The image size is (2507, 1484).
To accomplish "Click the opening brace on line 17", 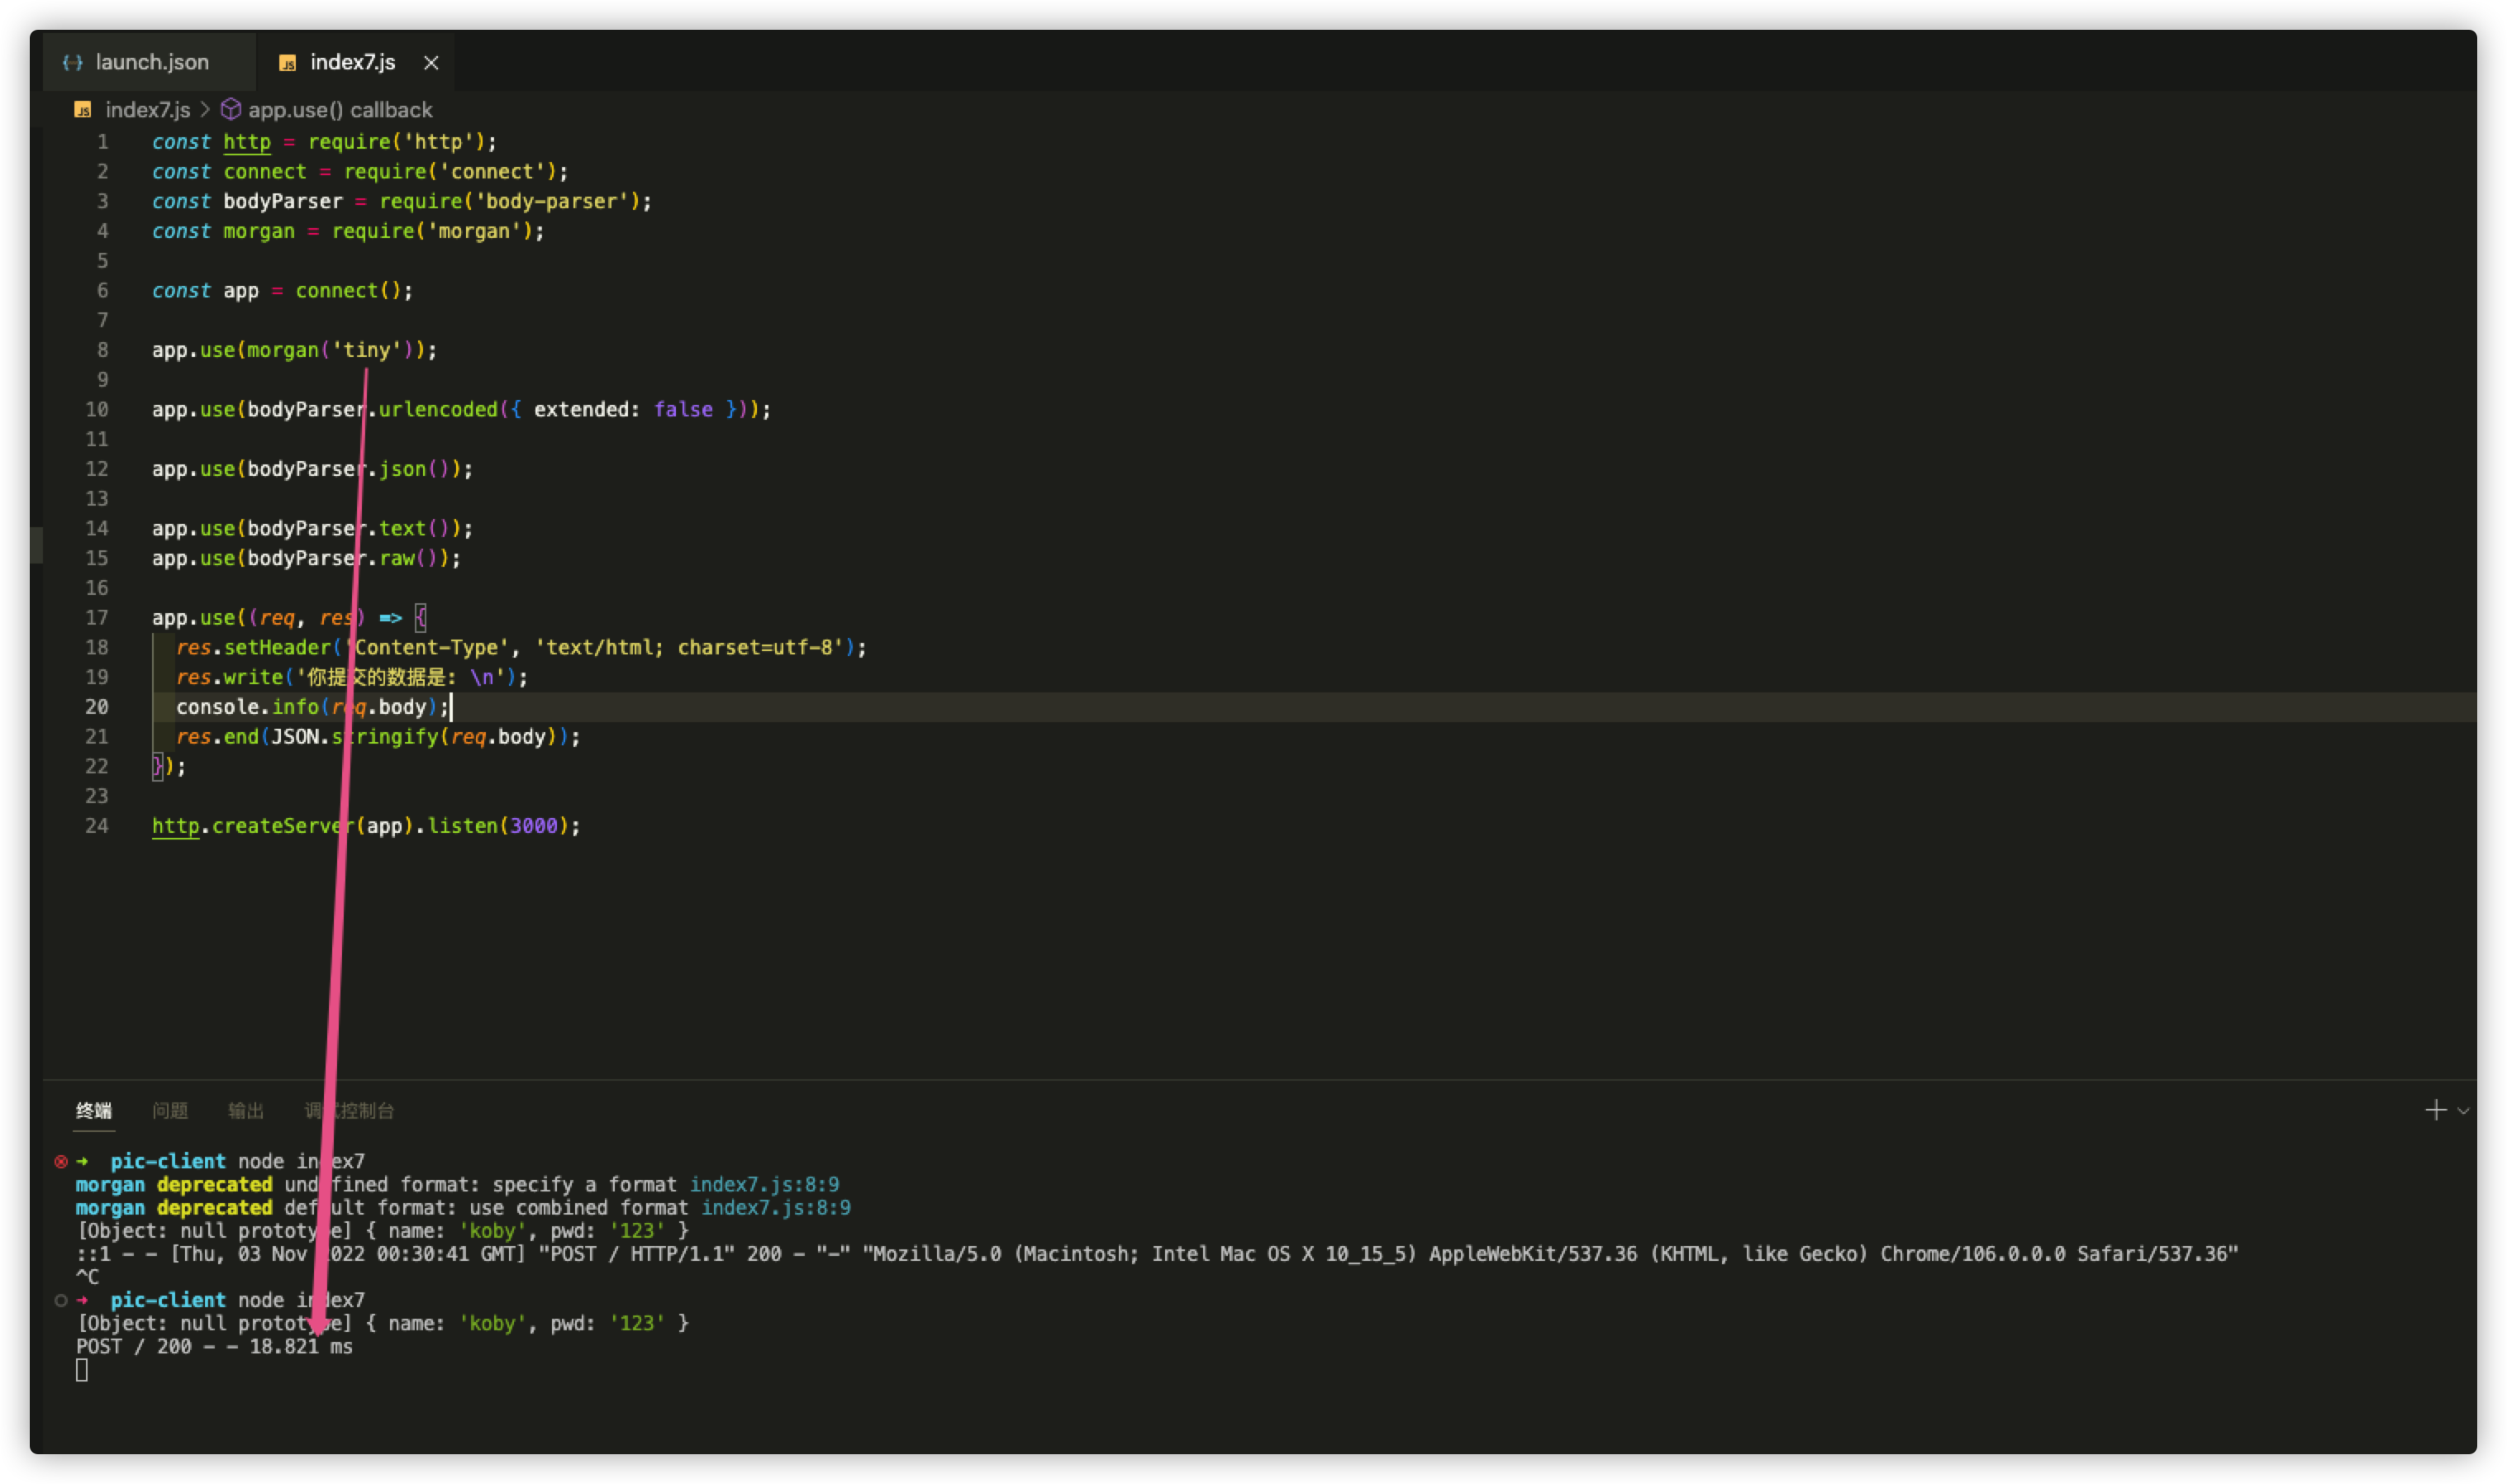I will (421, 618).
